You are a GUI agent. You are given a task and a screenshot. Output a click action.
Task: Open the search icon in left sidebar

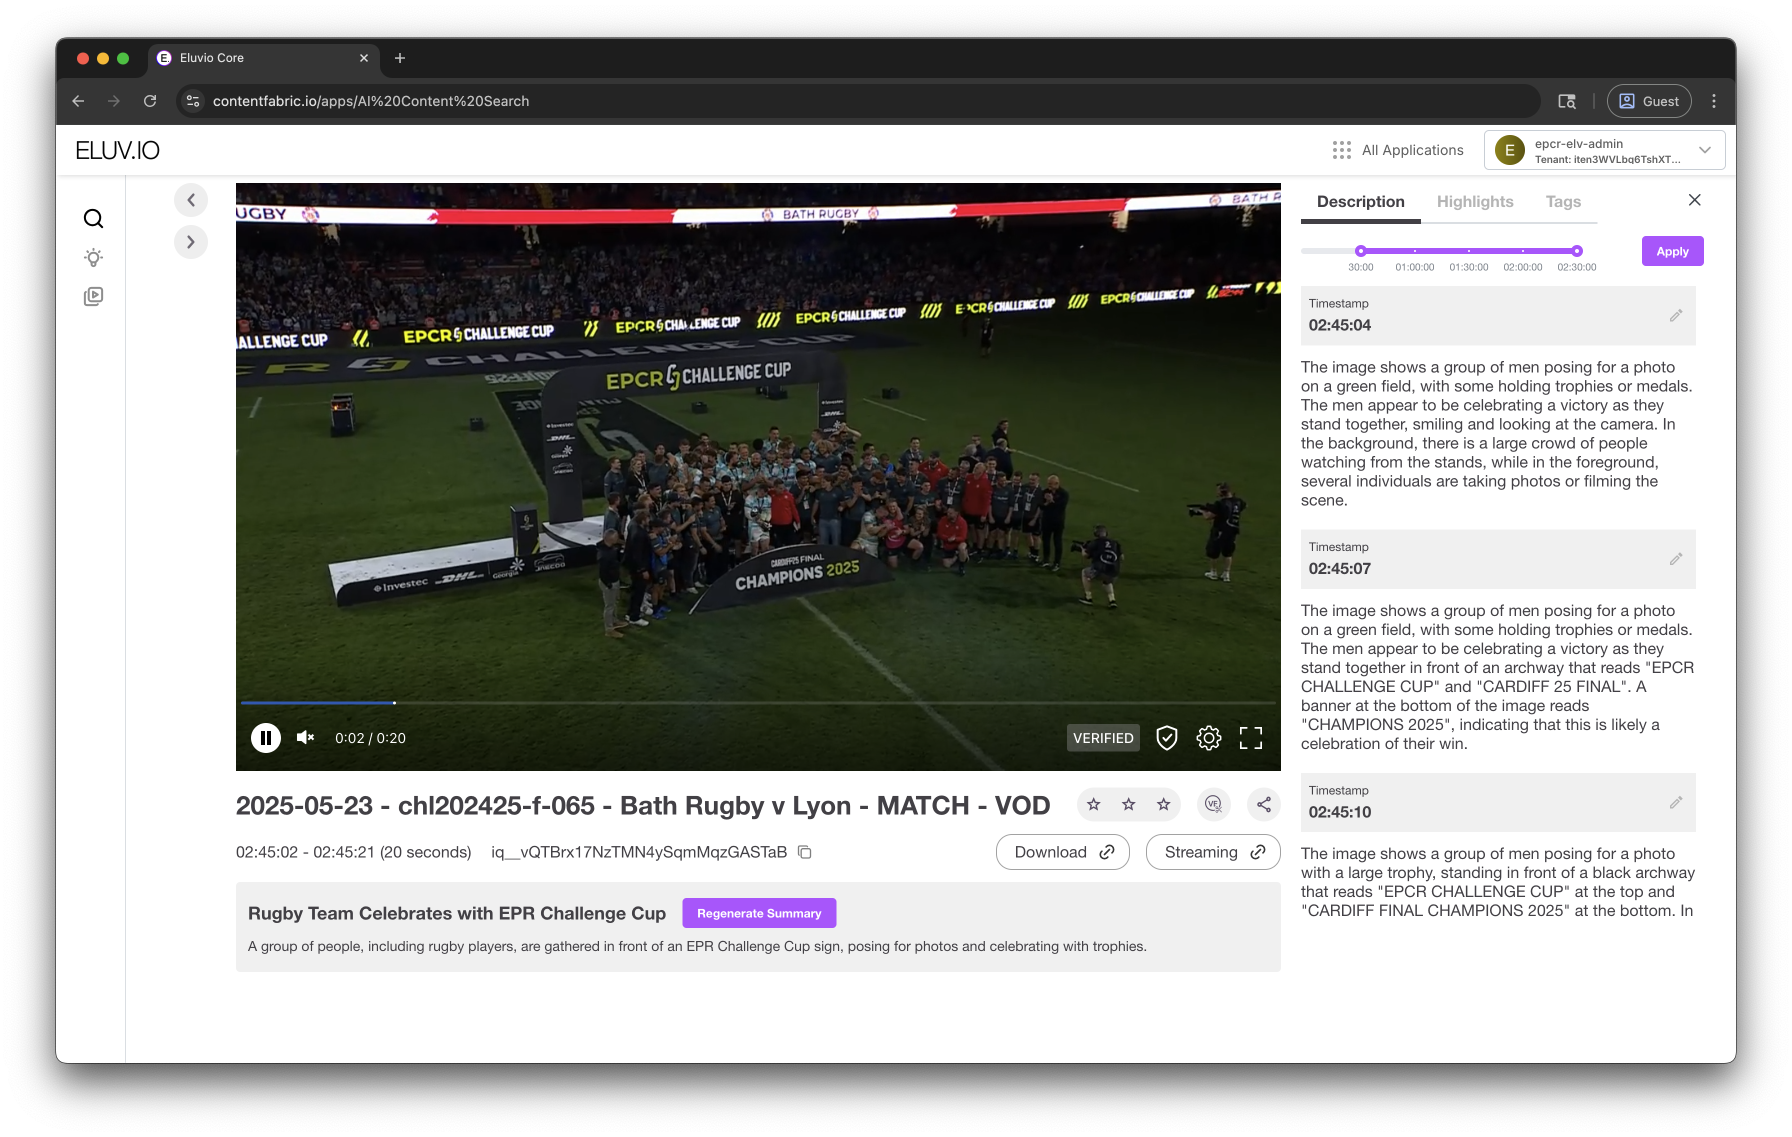[93, 219]
